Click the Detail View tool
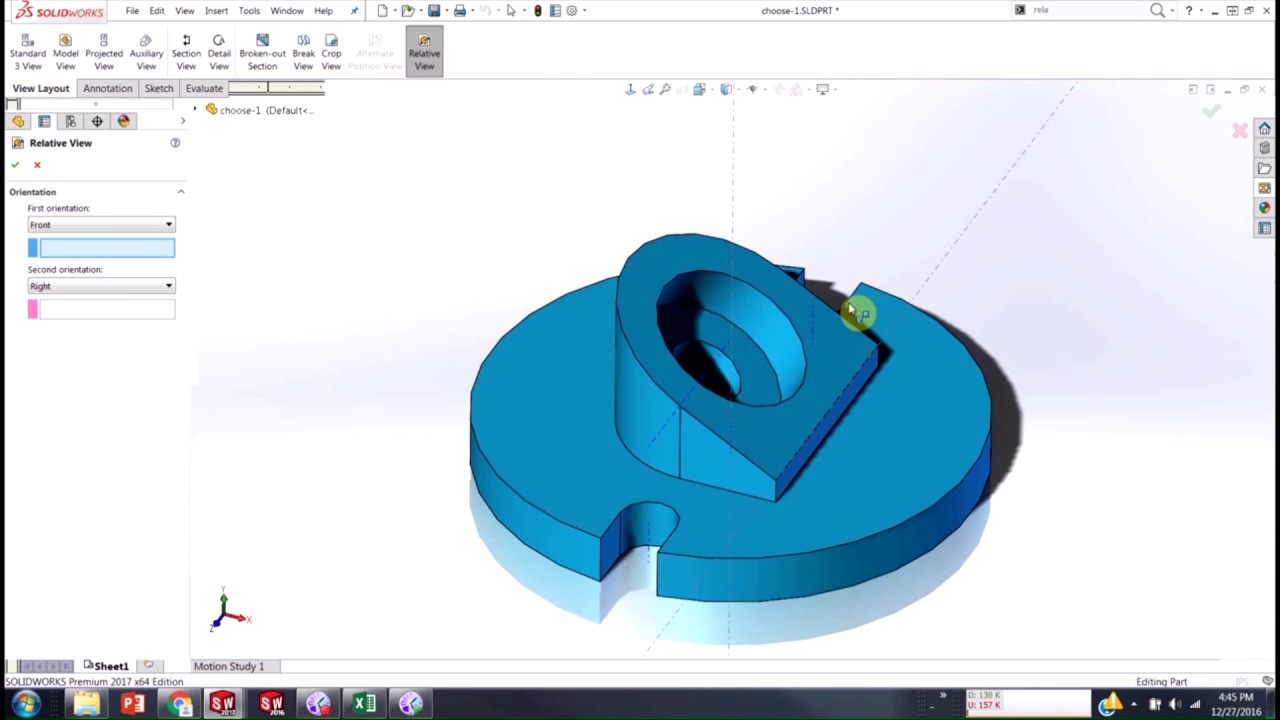The width and height of the screenshot is (1280, 720). pyautogui.click(x=219, y=52)
